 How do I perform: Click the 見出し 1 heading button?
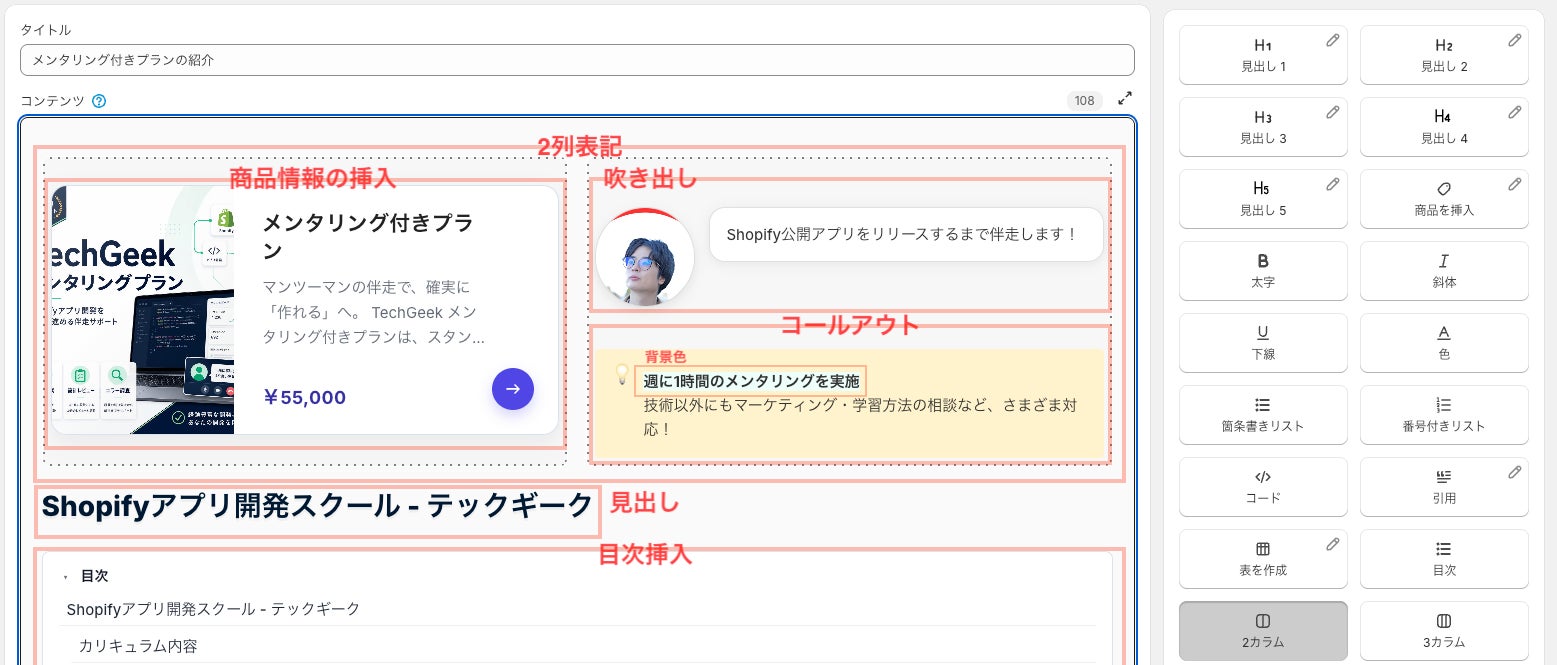(1263, 55)
